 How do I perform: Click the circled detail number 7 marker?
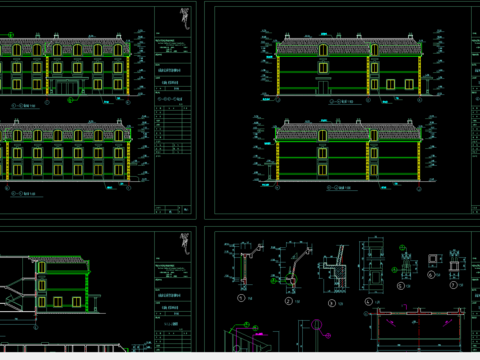[x=453, y=285]
